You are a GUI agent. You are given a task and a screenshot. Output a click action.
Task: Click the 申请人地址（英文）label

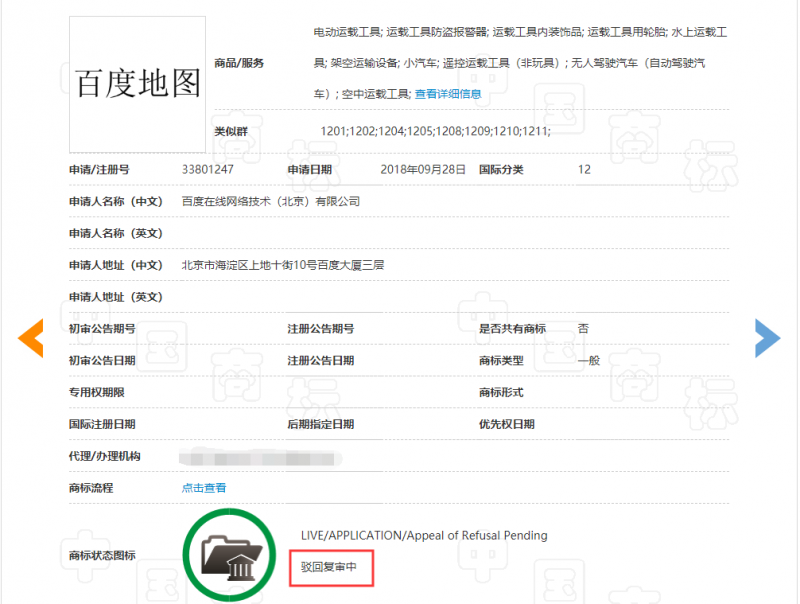point(116,297)
